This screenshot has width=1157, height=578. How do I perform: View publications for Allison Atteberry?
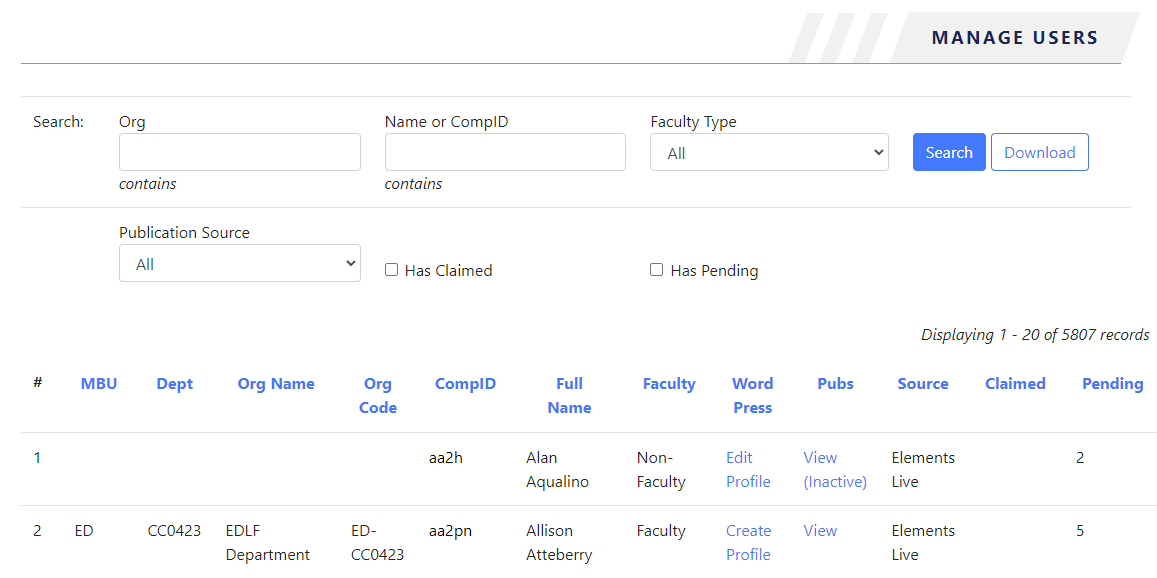coord(820,531)
